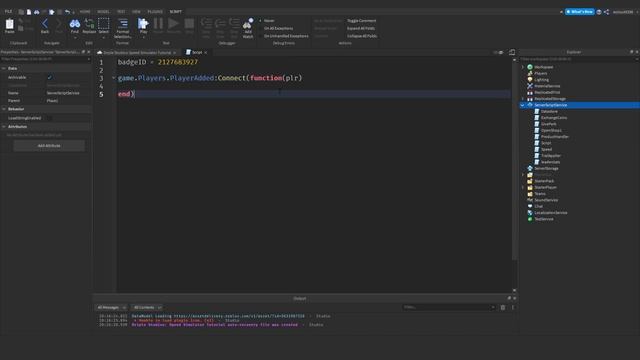The width and height of the screenshot is (640, 360).
Task: Select the ProductHandler script in Explorer
Action: pos(555,137)
